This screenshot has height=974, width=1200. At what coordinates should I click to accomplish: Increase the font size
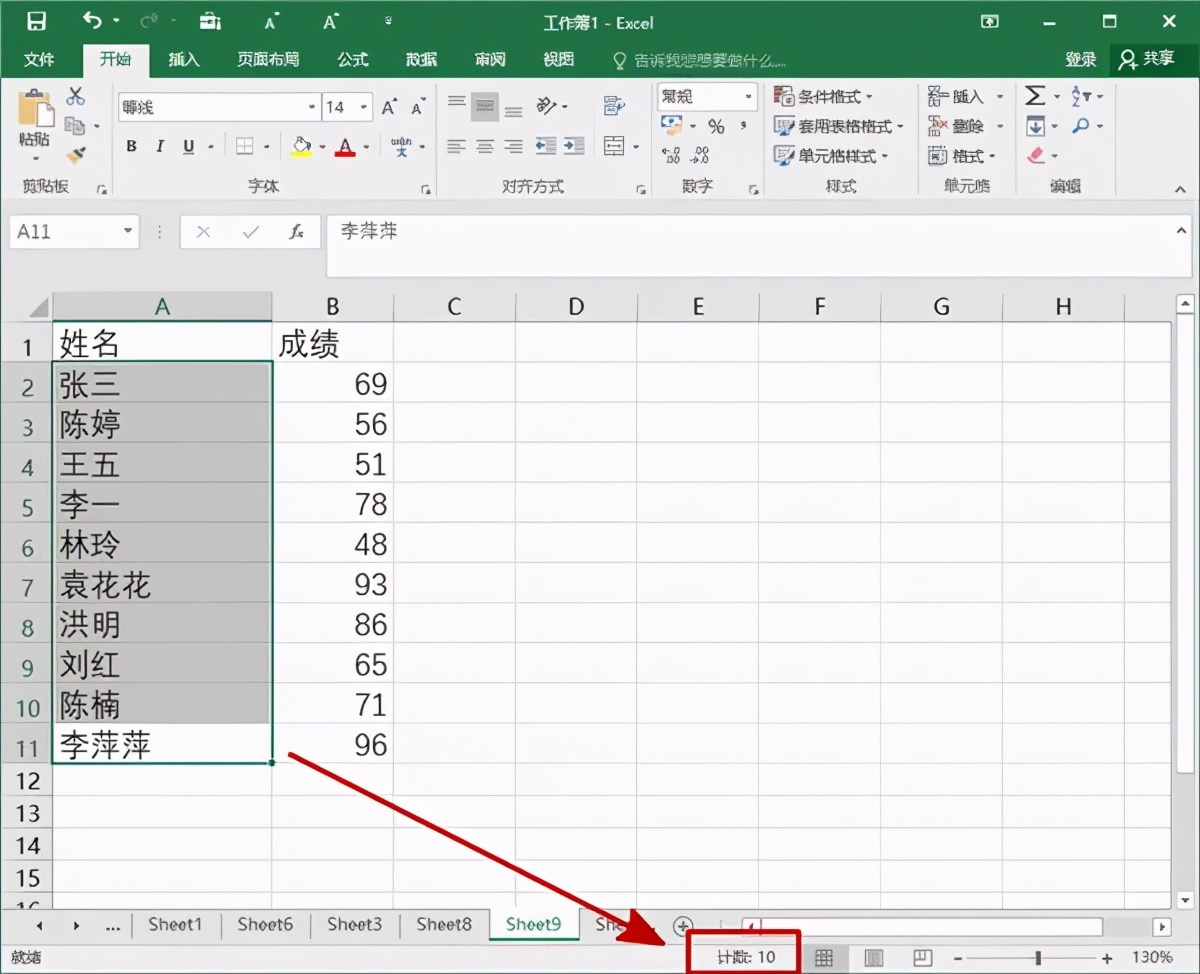pyautogui.click(x=389, y=107)
